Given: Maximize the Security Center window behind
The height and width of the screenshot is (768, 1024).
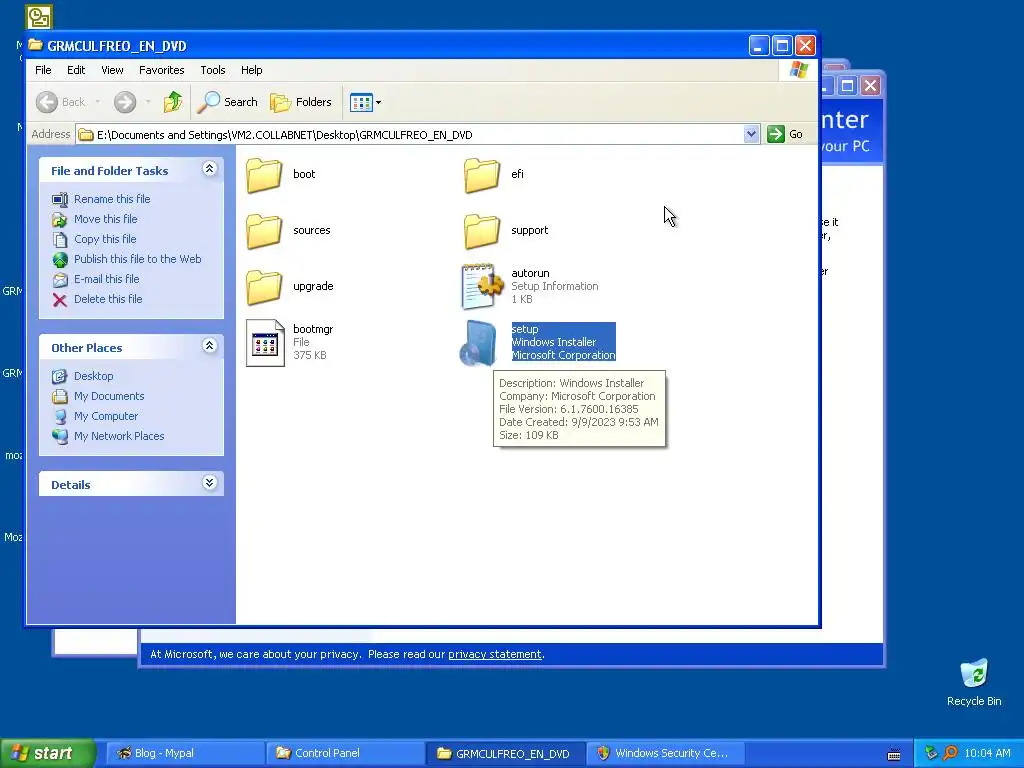Looking at the screenshot, I should (x=847, y=86).
